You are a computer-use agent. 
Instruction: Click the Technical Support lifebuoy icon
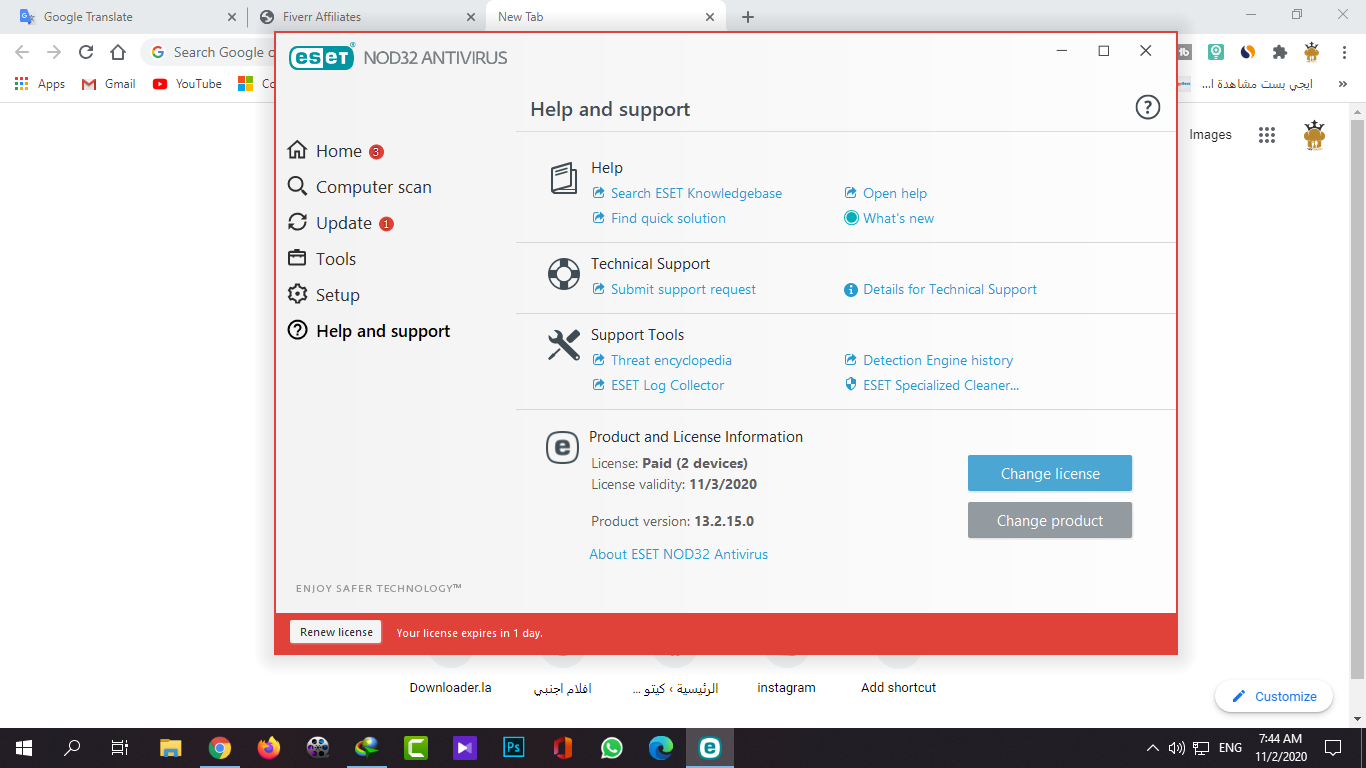pyautogui.click(x=564, y=274)
